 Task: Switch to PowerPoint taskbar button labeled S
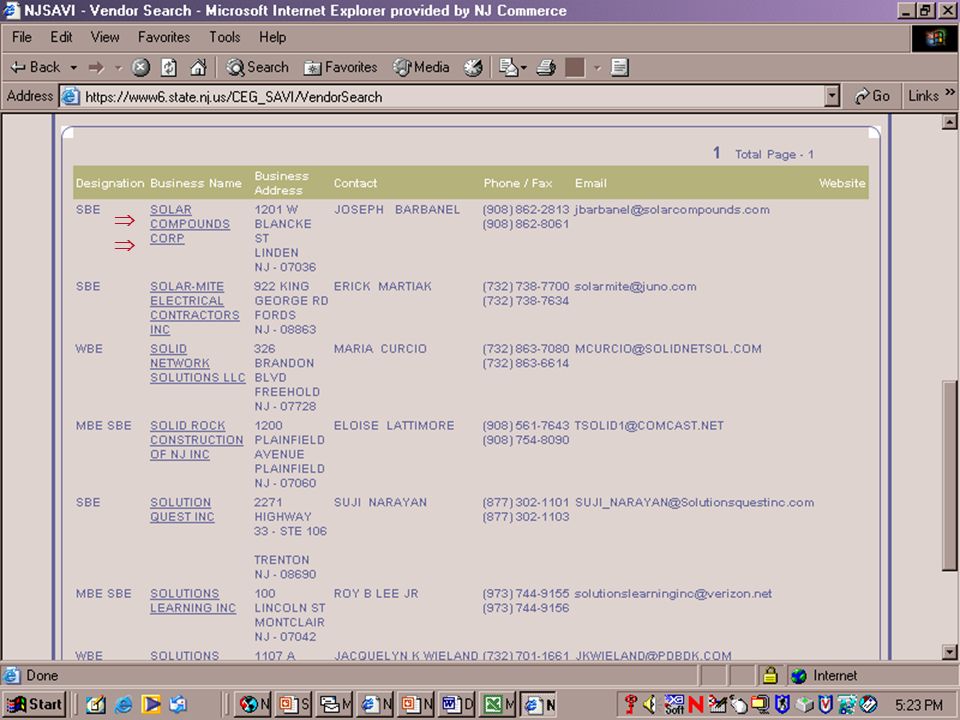click(293, 705)
